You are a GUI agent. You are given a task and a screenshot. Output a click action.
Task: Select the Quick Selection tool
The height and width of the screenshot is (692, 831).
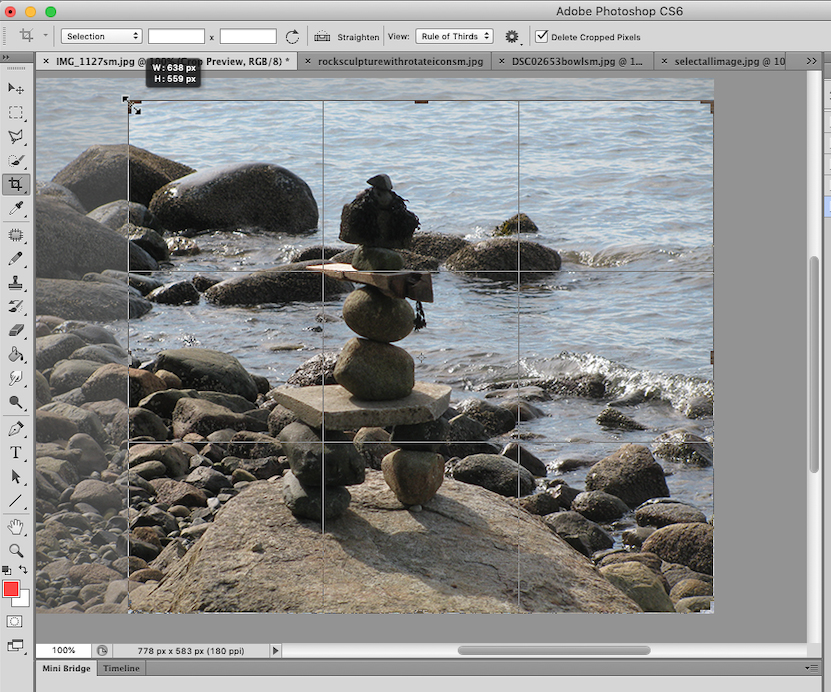[15, 161]
